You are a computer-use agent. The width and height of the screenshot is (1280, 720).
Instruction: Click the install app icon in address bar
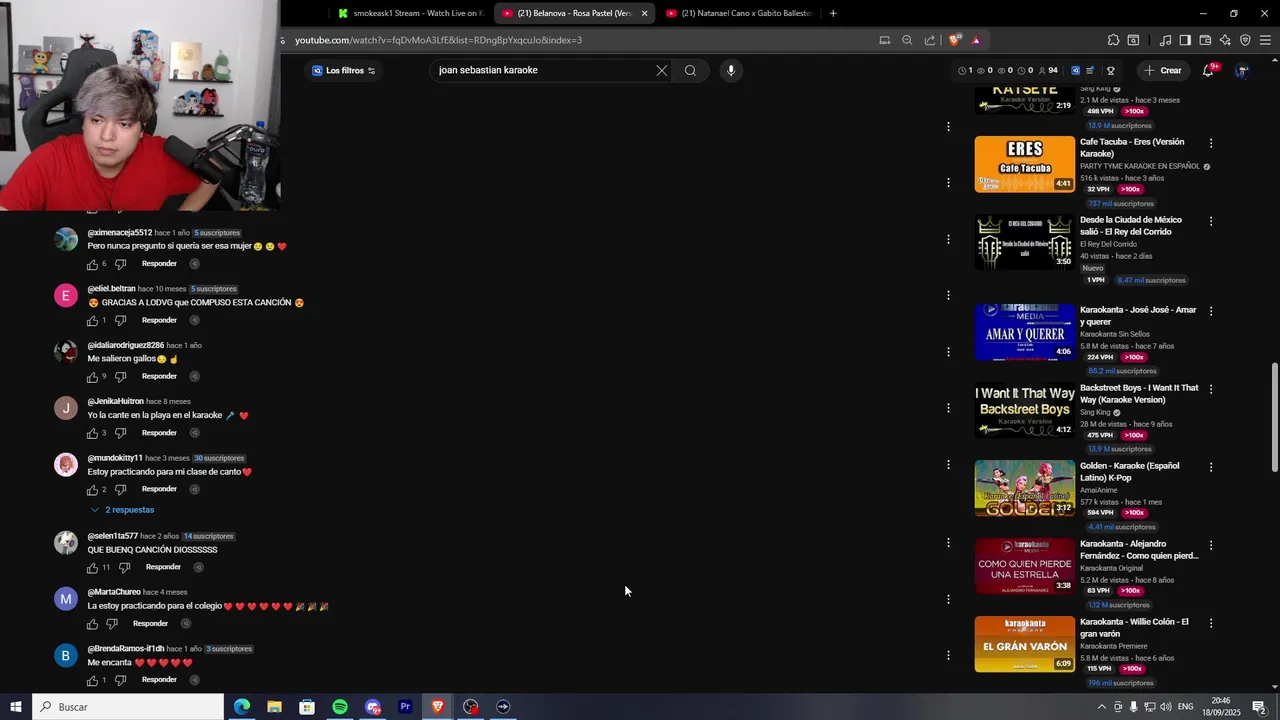(884, 40)
